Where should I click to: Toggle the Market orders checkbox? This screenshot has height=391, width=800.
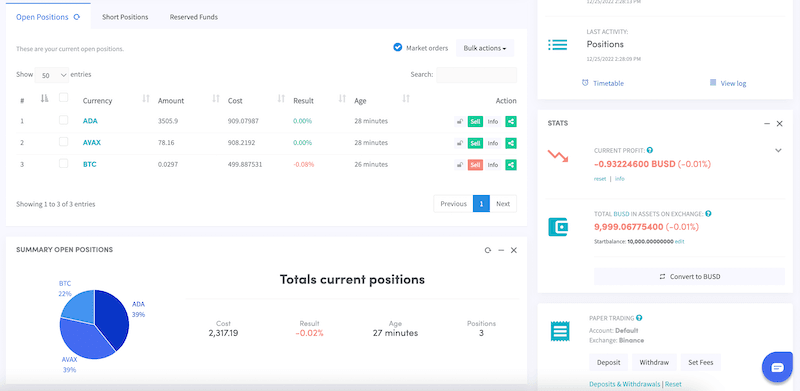(398, 47)
